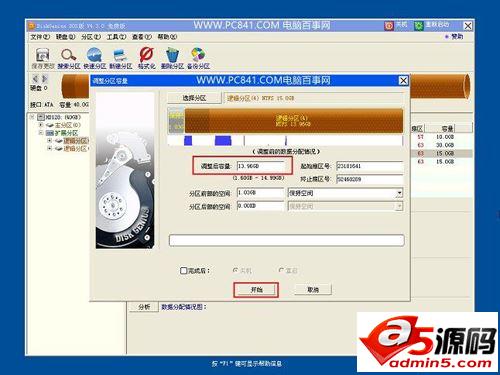Viewport: 500px width, 375px height.
Task: Click the 分析 (Analyze) button
Action: 144,307
